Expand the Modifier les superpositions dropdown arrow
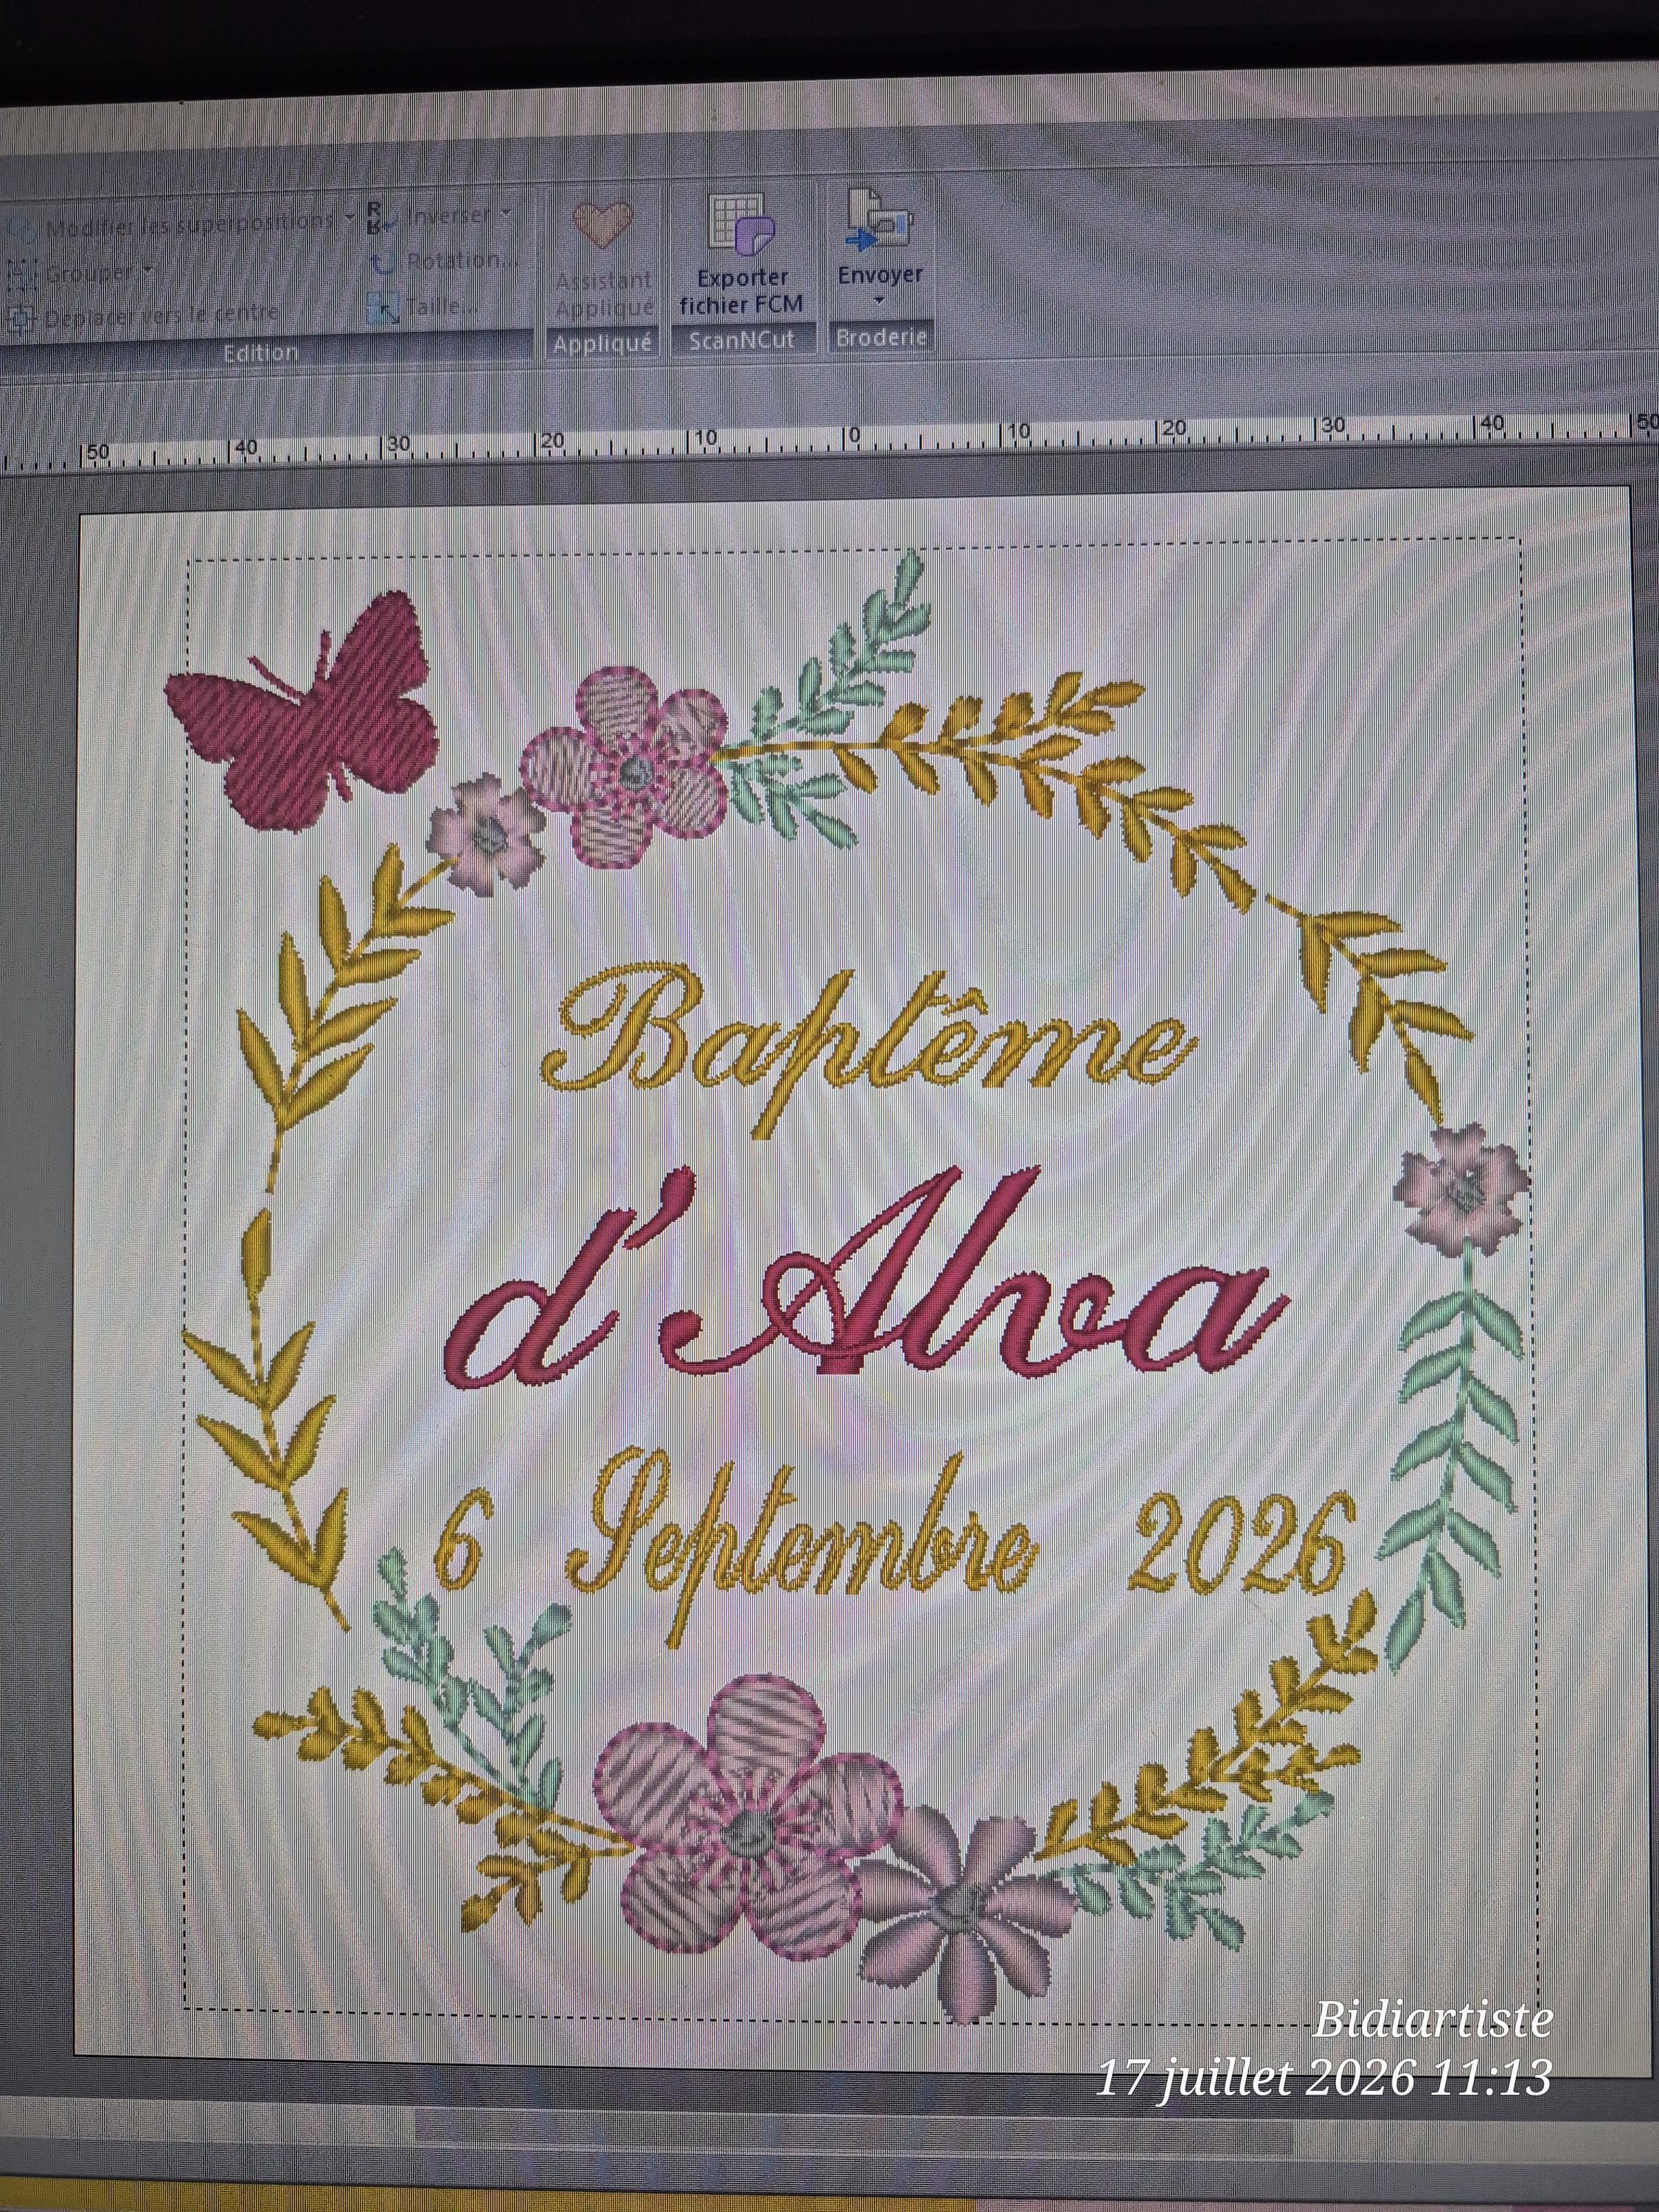 point(349,217)
